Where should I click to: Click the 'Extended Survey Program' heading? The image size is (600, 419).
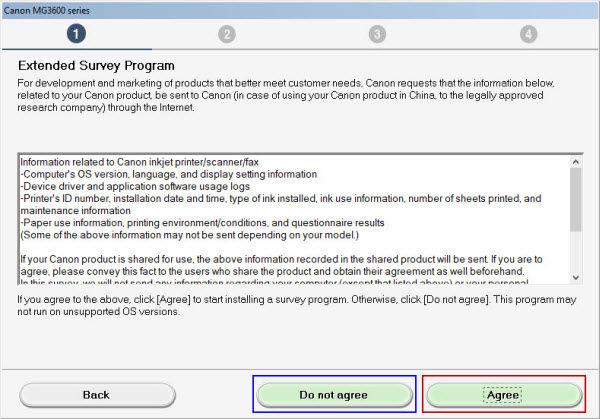click(96, 65)
